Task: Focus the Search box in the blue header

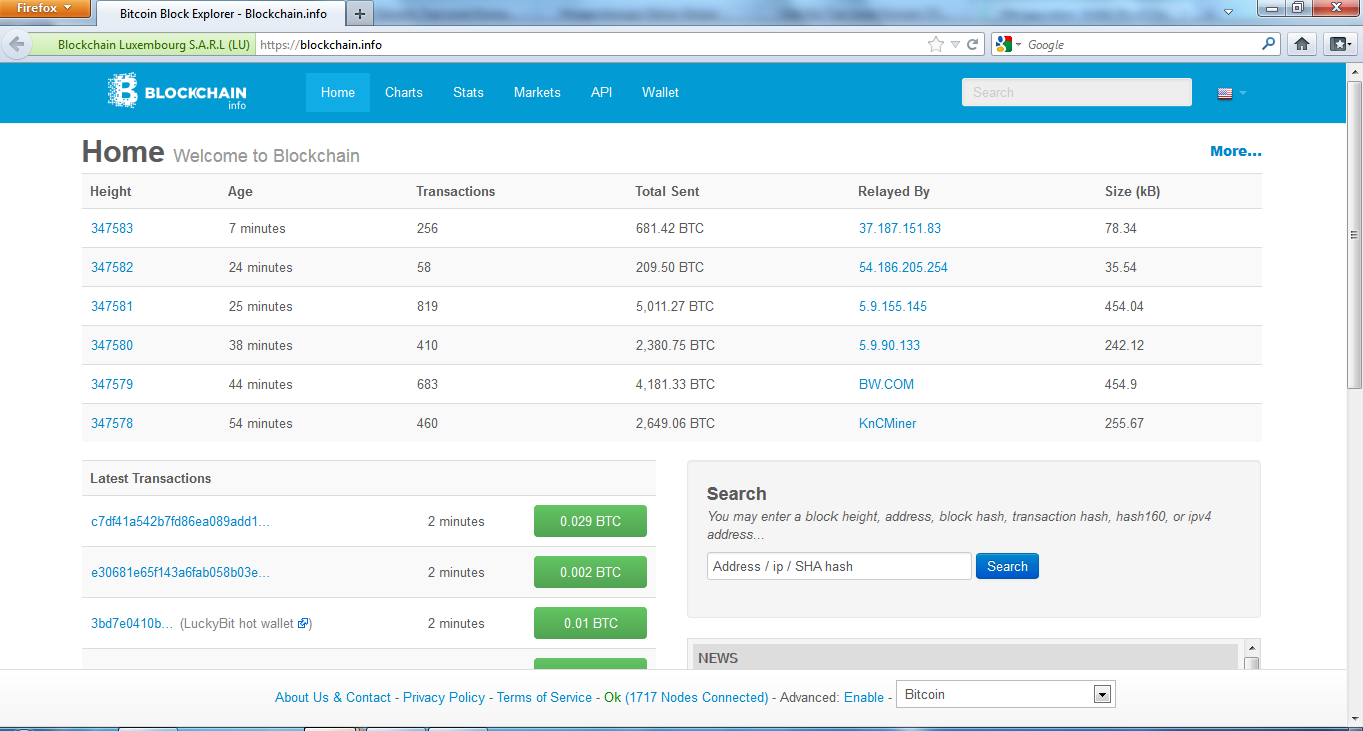Action: (1077, 92)
